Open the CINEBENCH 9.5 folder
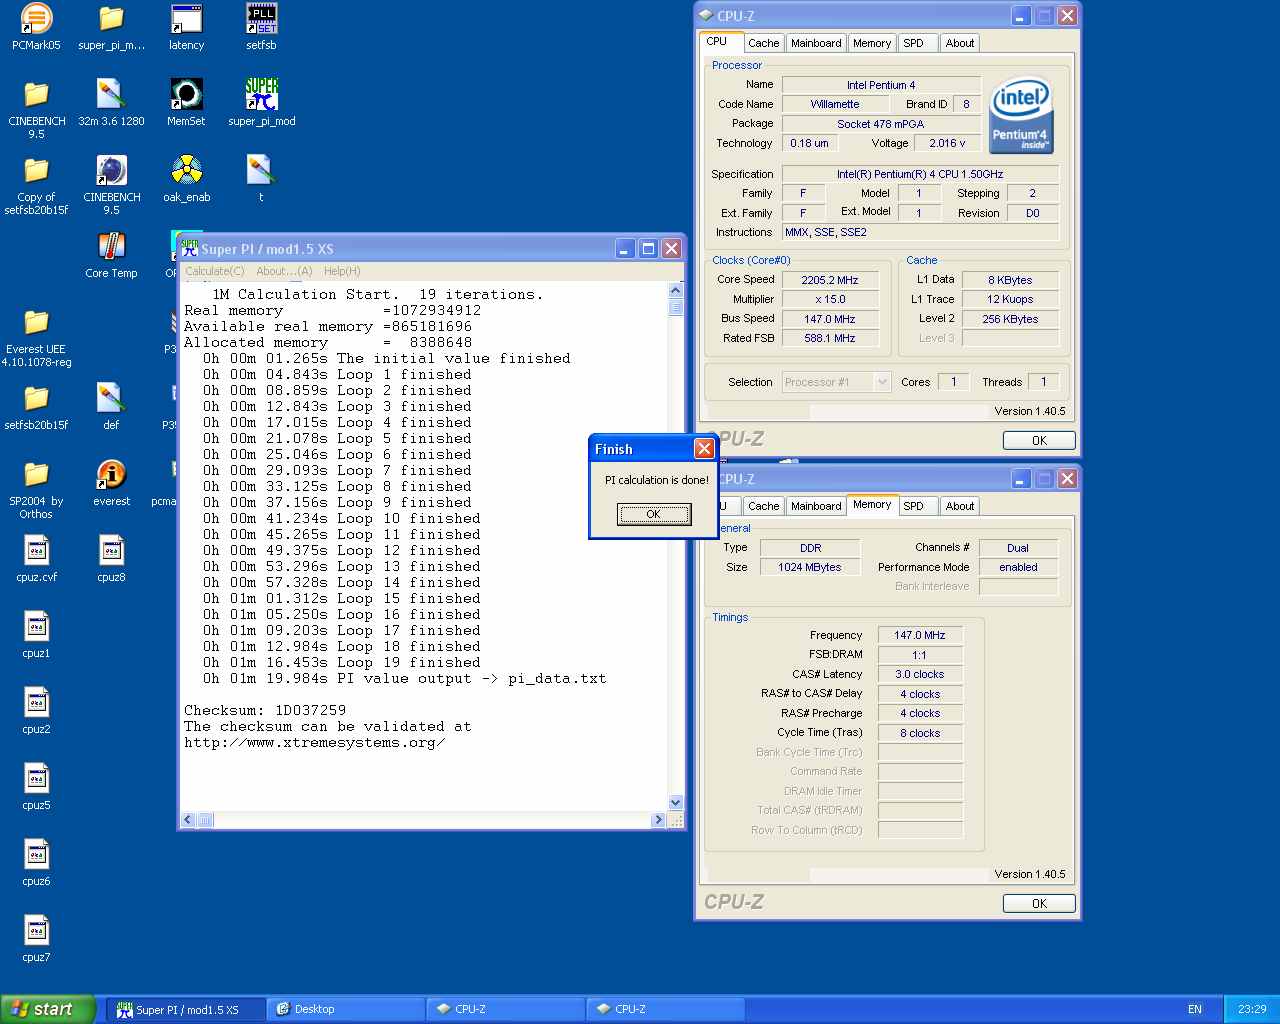Screen dimensions: 1280x1024 36,109
